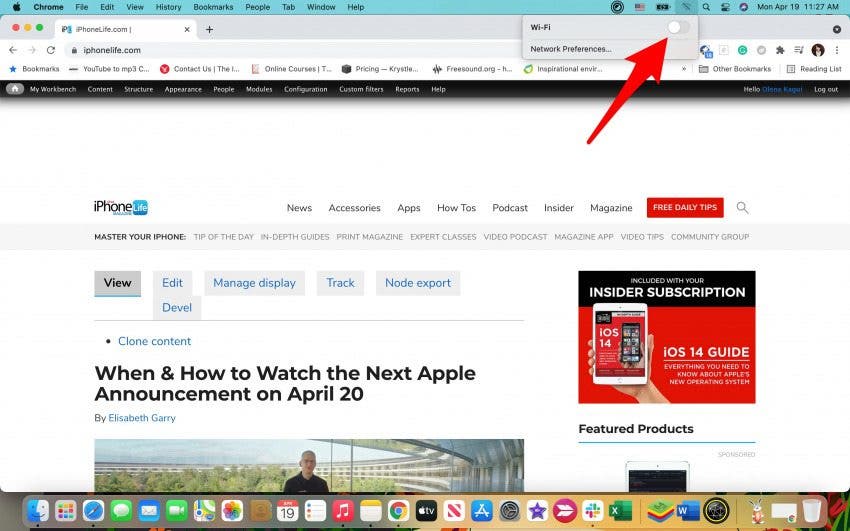
Task: Switch to the Manage display tab
Action: (x=254, y=283)
